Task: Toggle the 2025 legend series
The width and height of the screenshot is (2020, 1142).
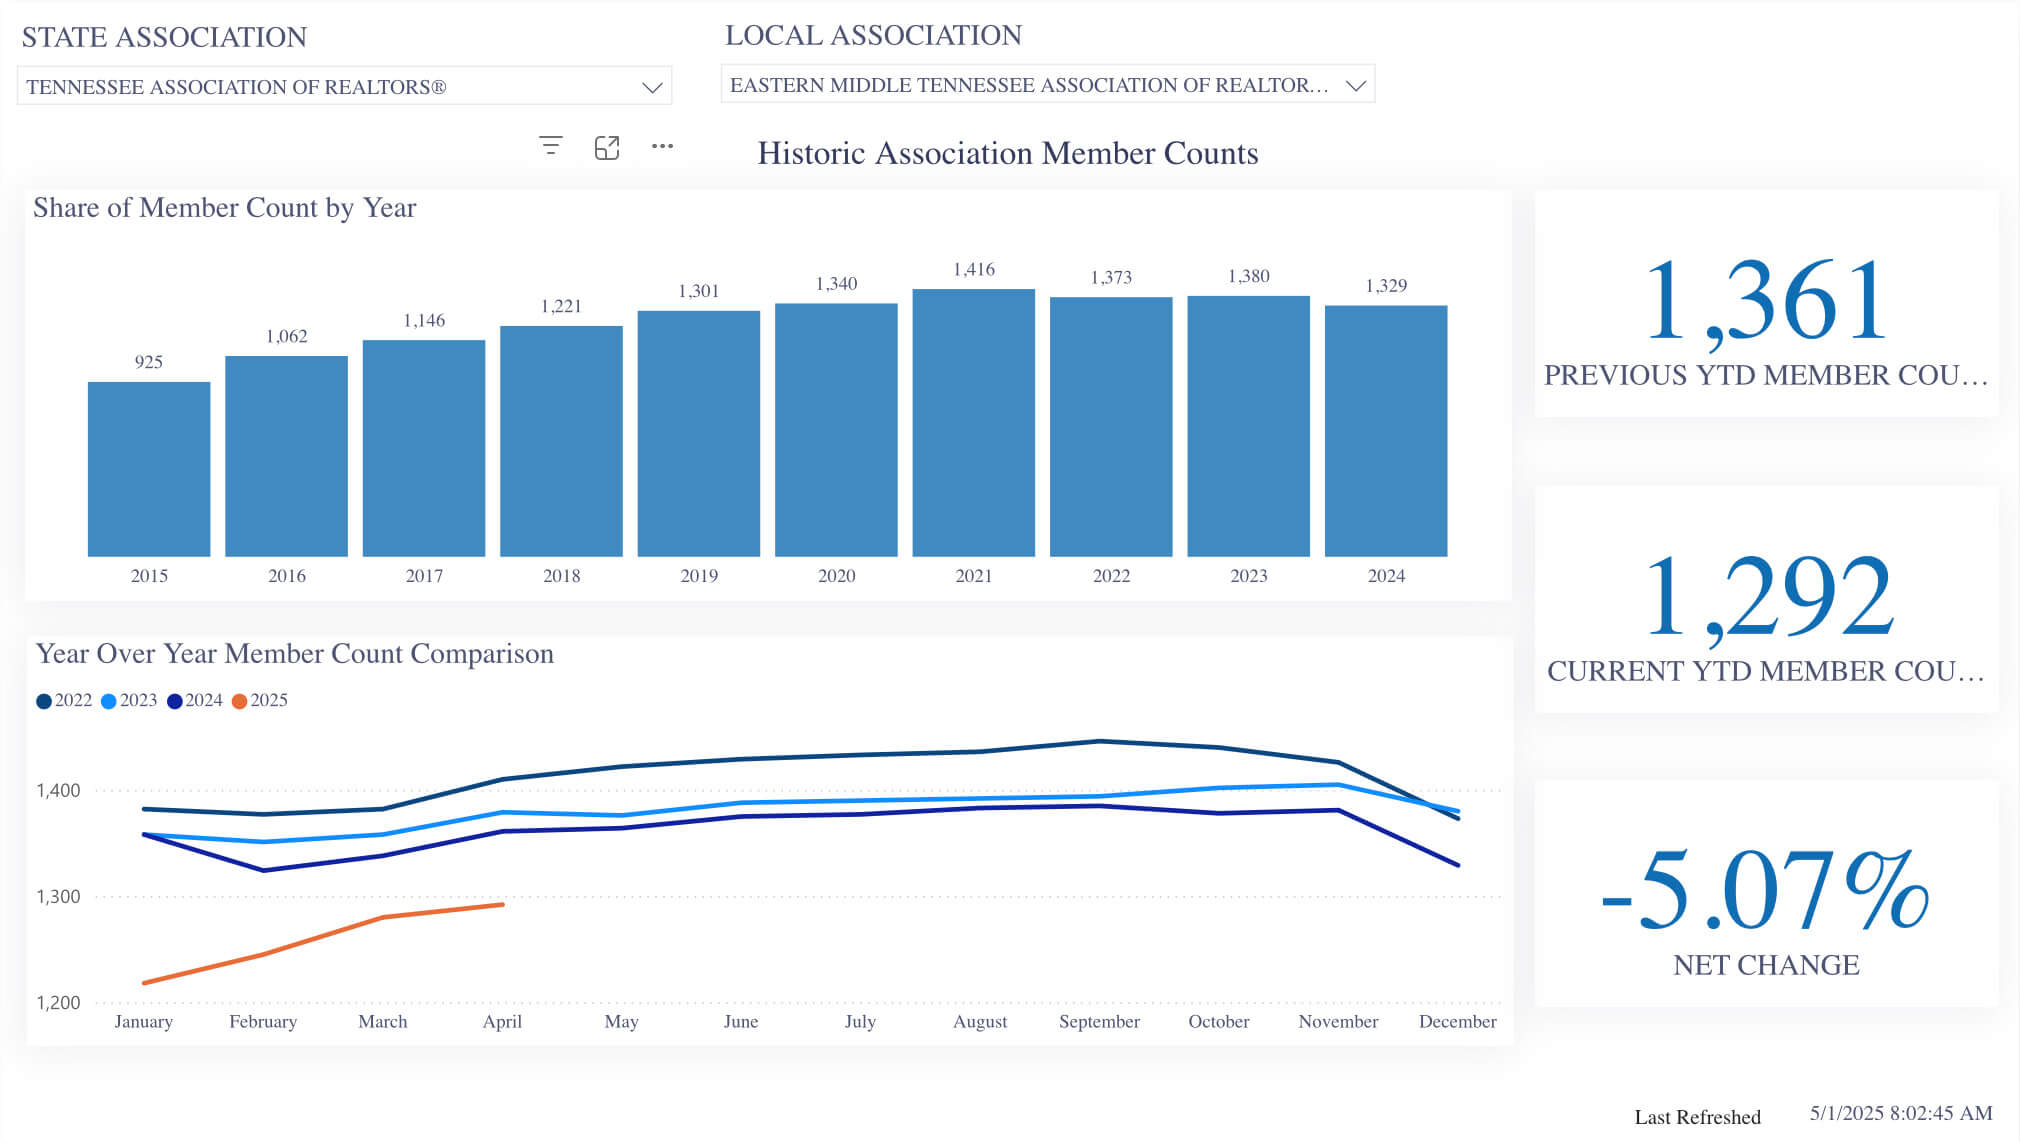Action: [x=260, y=700]
